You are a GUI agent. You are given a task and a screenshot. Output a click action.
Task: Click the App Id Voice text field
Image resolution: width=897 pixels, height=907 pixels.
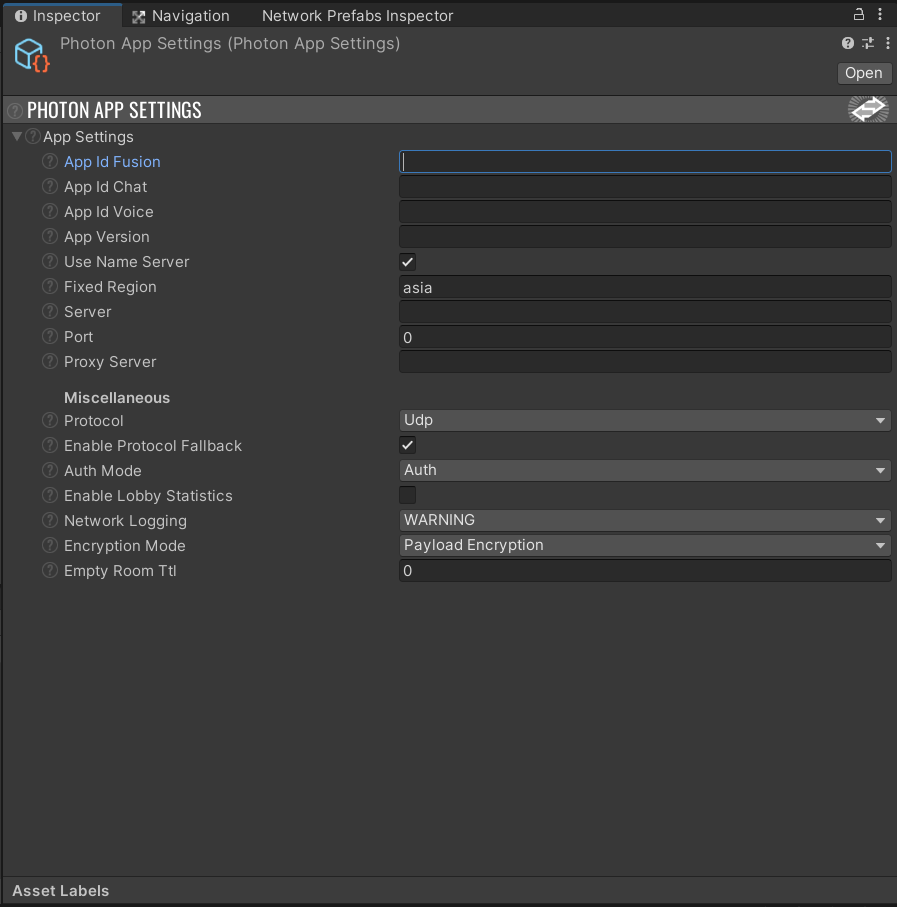tap(645, 212)
